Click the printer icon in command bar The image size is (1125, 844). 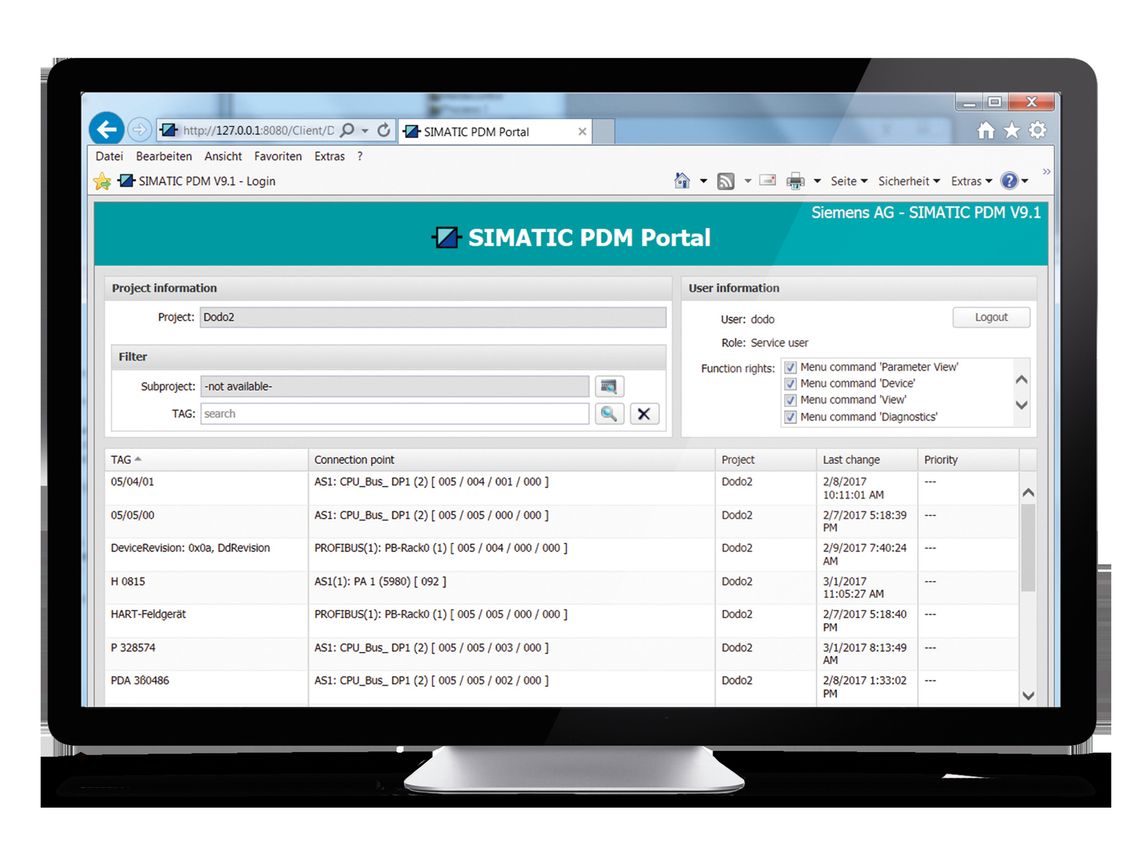click(x=795, y=182)
